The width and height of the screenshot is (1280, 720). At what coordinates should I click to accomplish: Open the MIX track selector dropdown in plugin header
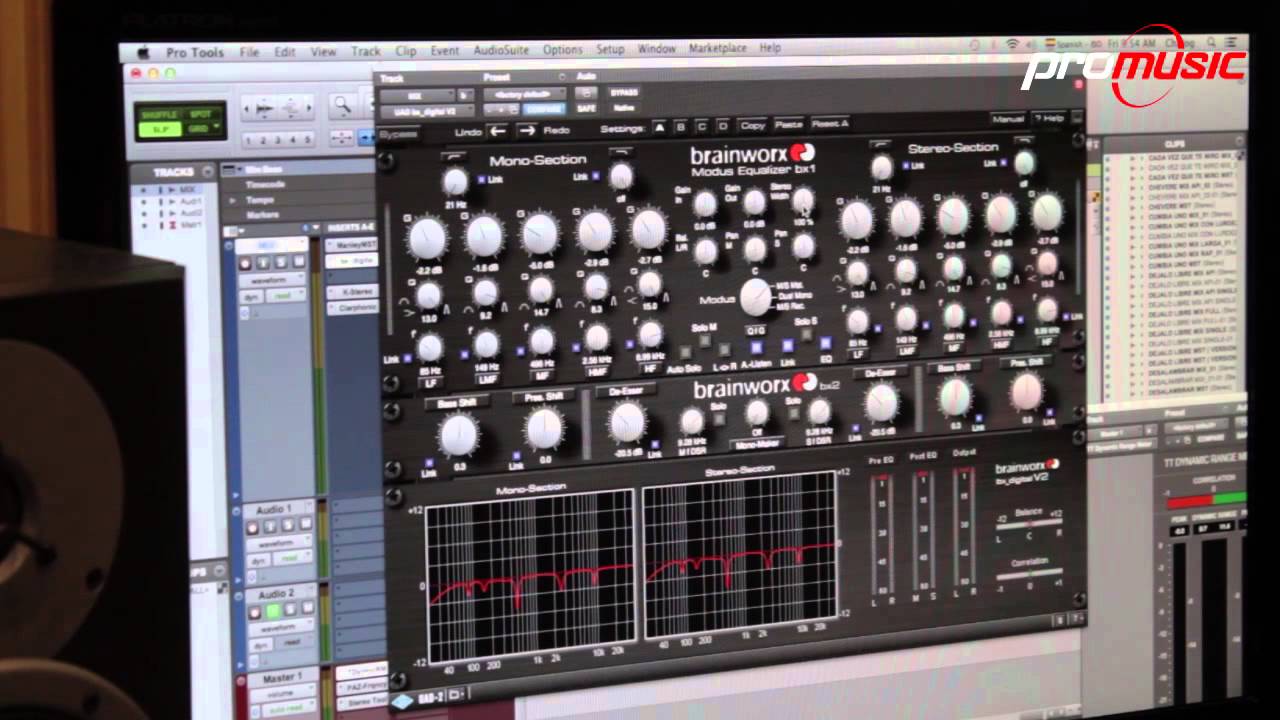coord(416,95)
